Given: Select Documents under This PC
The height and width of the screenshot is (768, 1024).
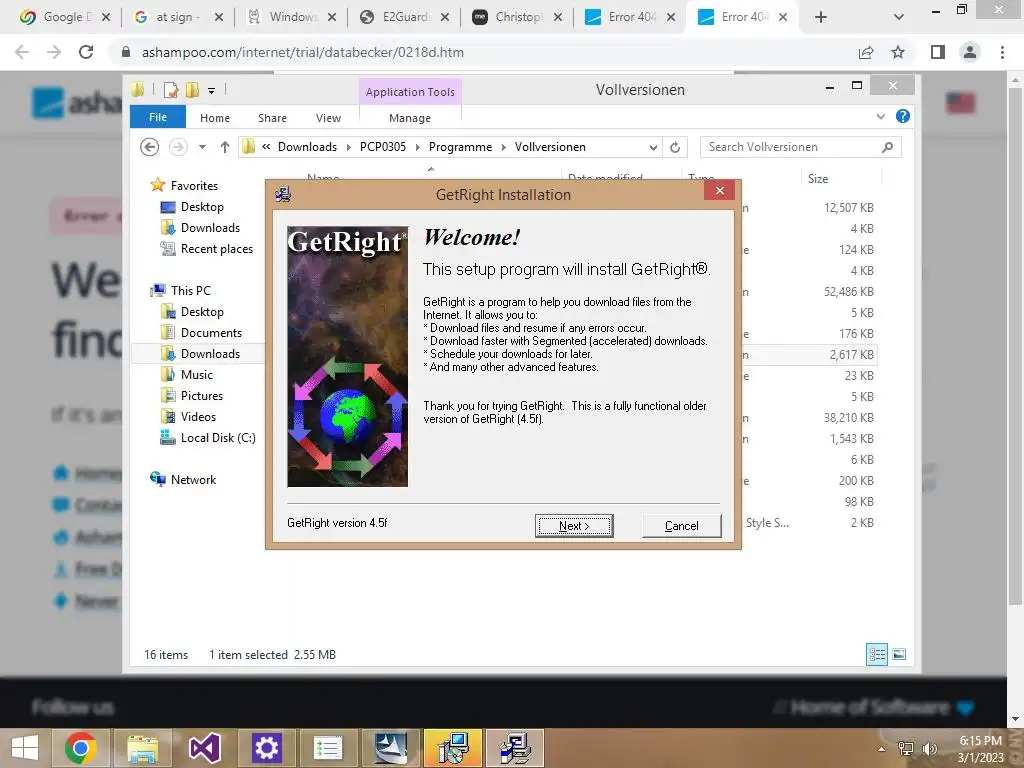Looking at the screenshot, I should coord(211,333).
